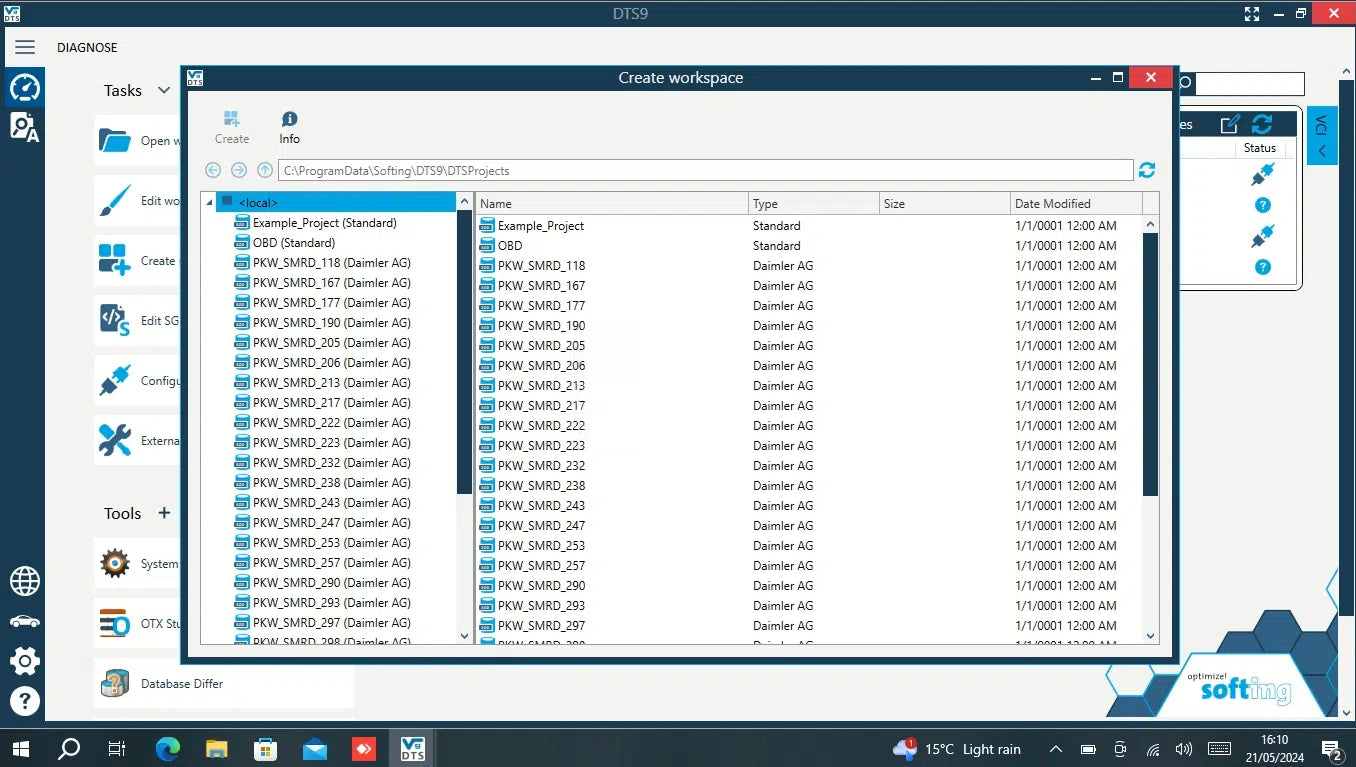The height and width of the screenshot is (767, 1356).
Task: Refresh the project list via the refresh icon
Action: (1147, 171)
